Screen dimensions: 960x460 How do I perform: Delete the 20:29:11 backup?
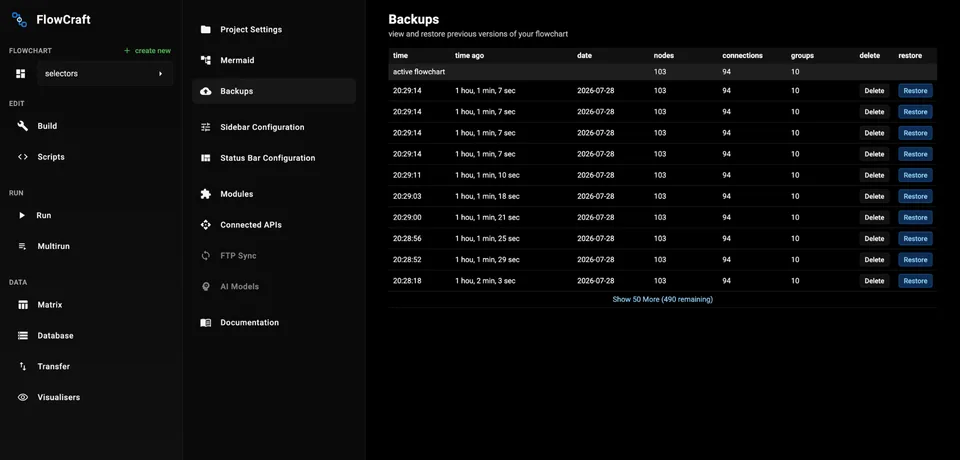click(x=874, y=175)
